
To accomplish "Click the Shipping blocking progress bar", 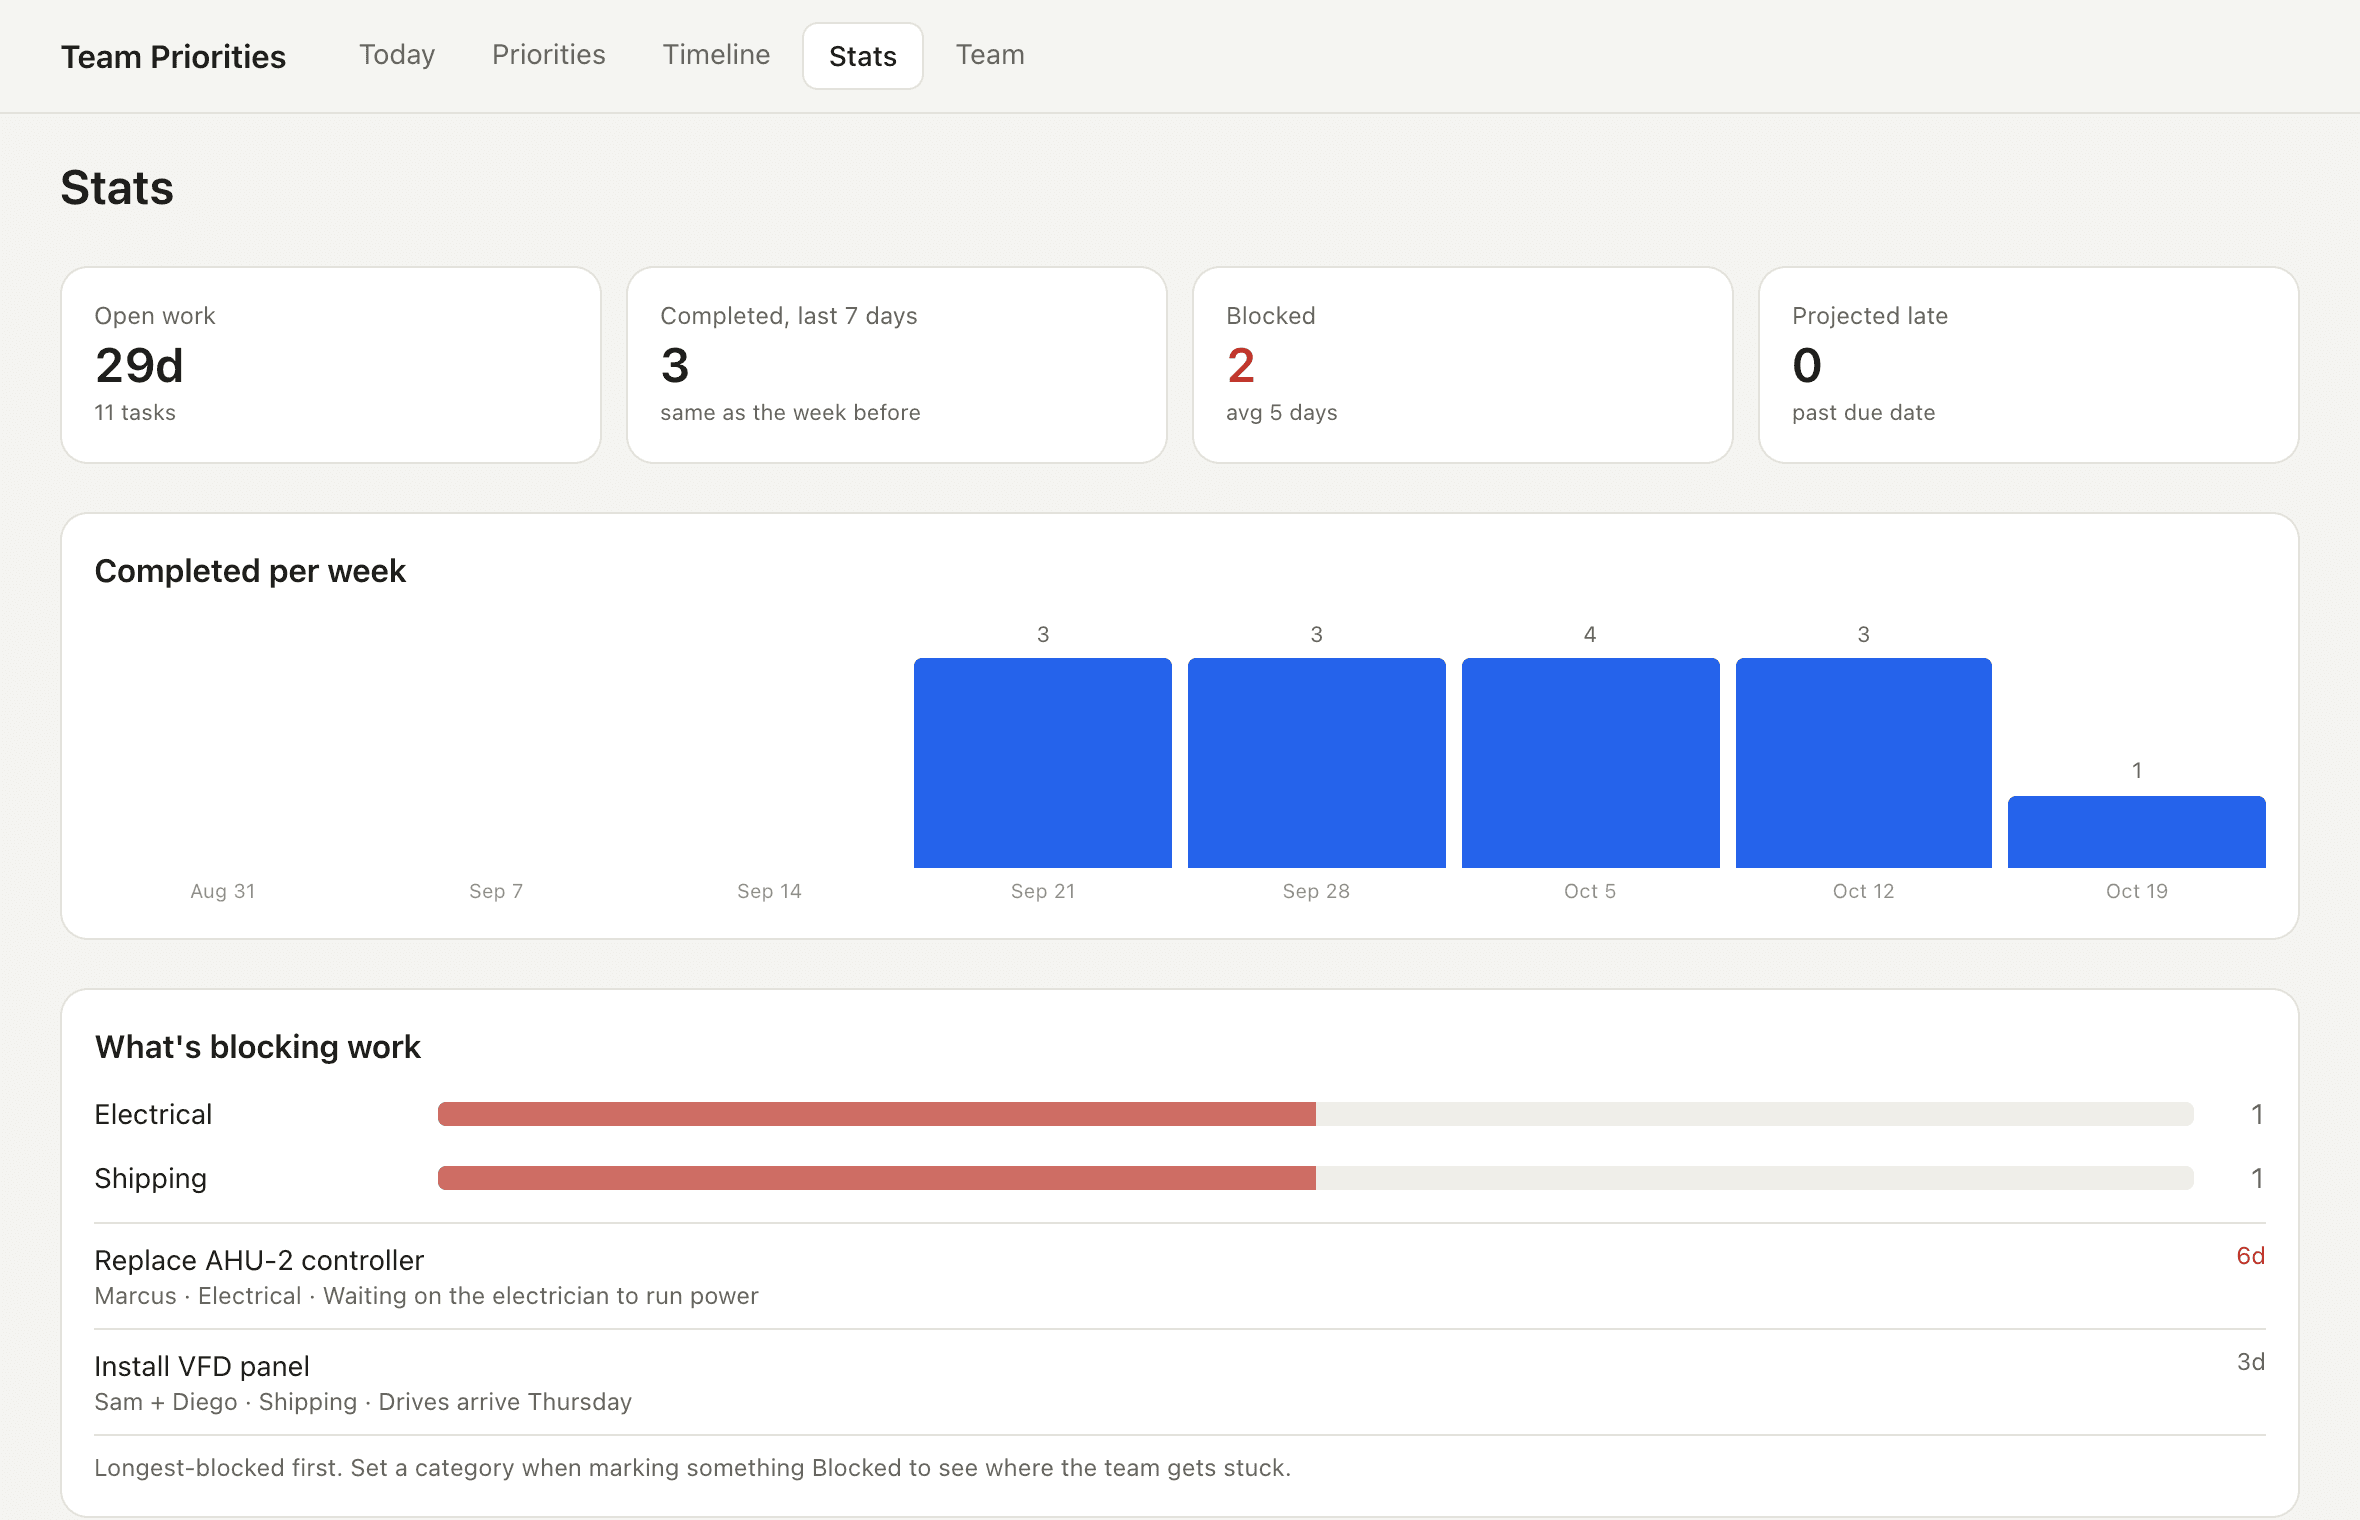I will click(x=1316, y=1178).
